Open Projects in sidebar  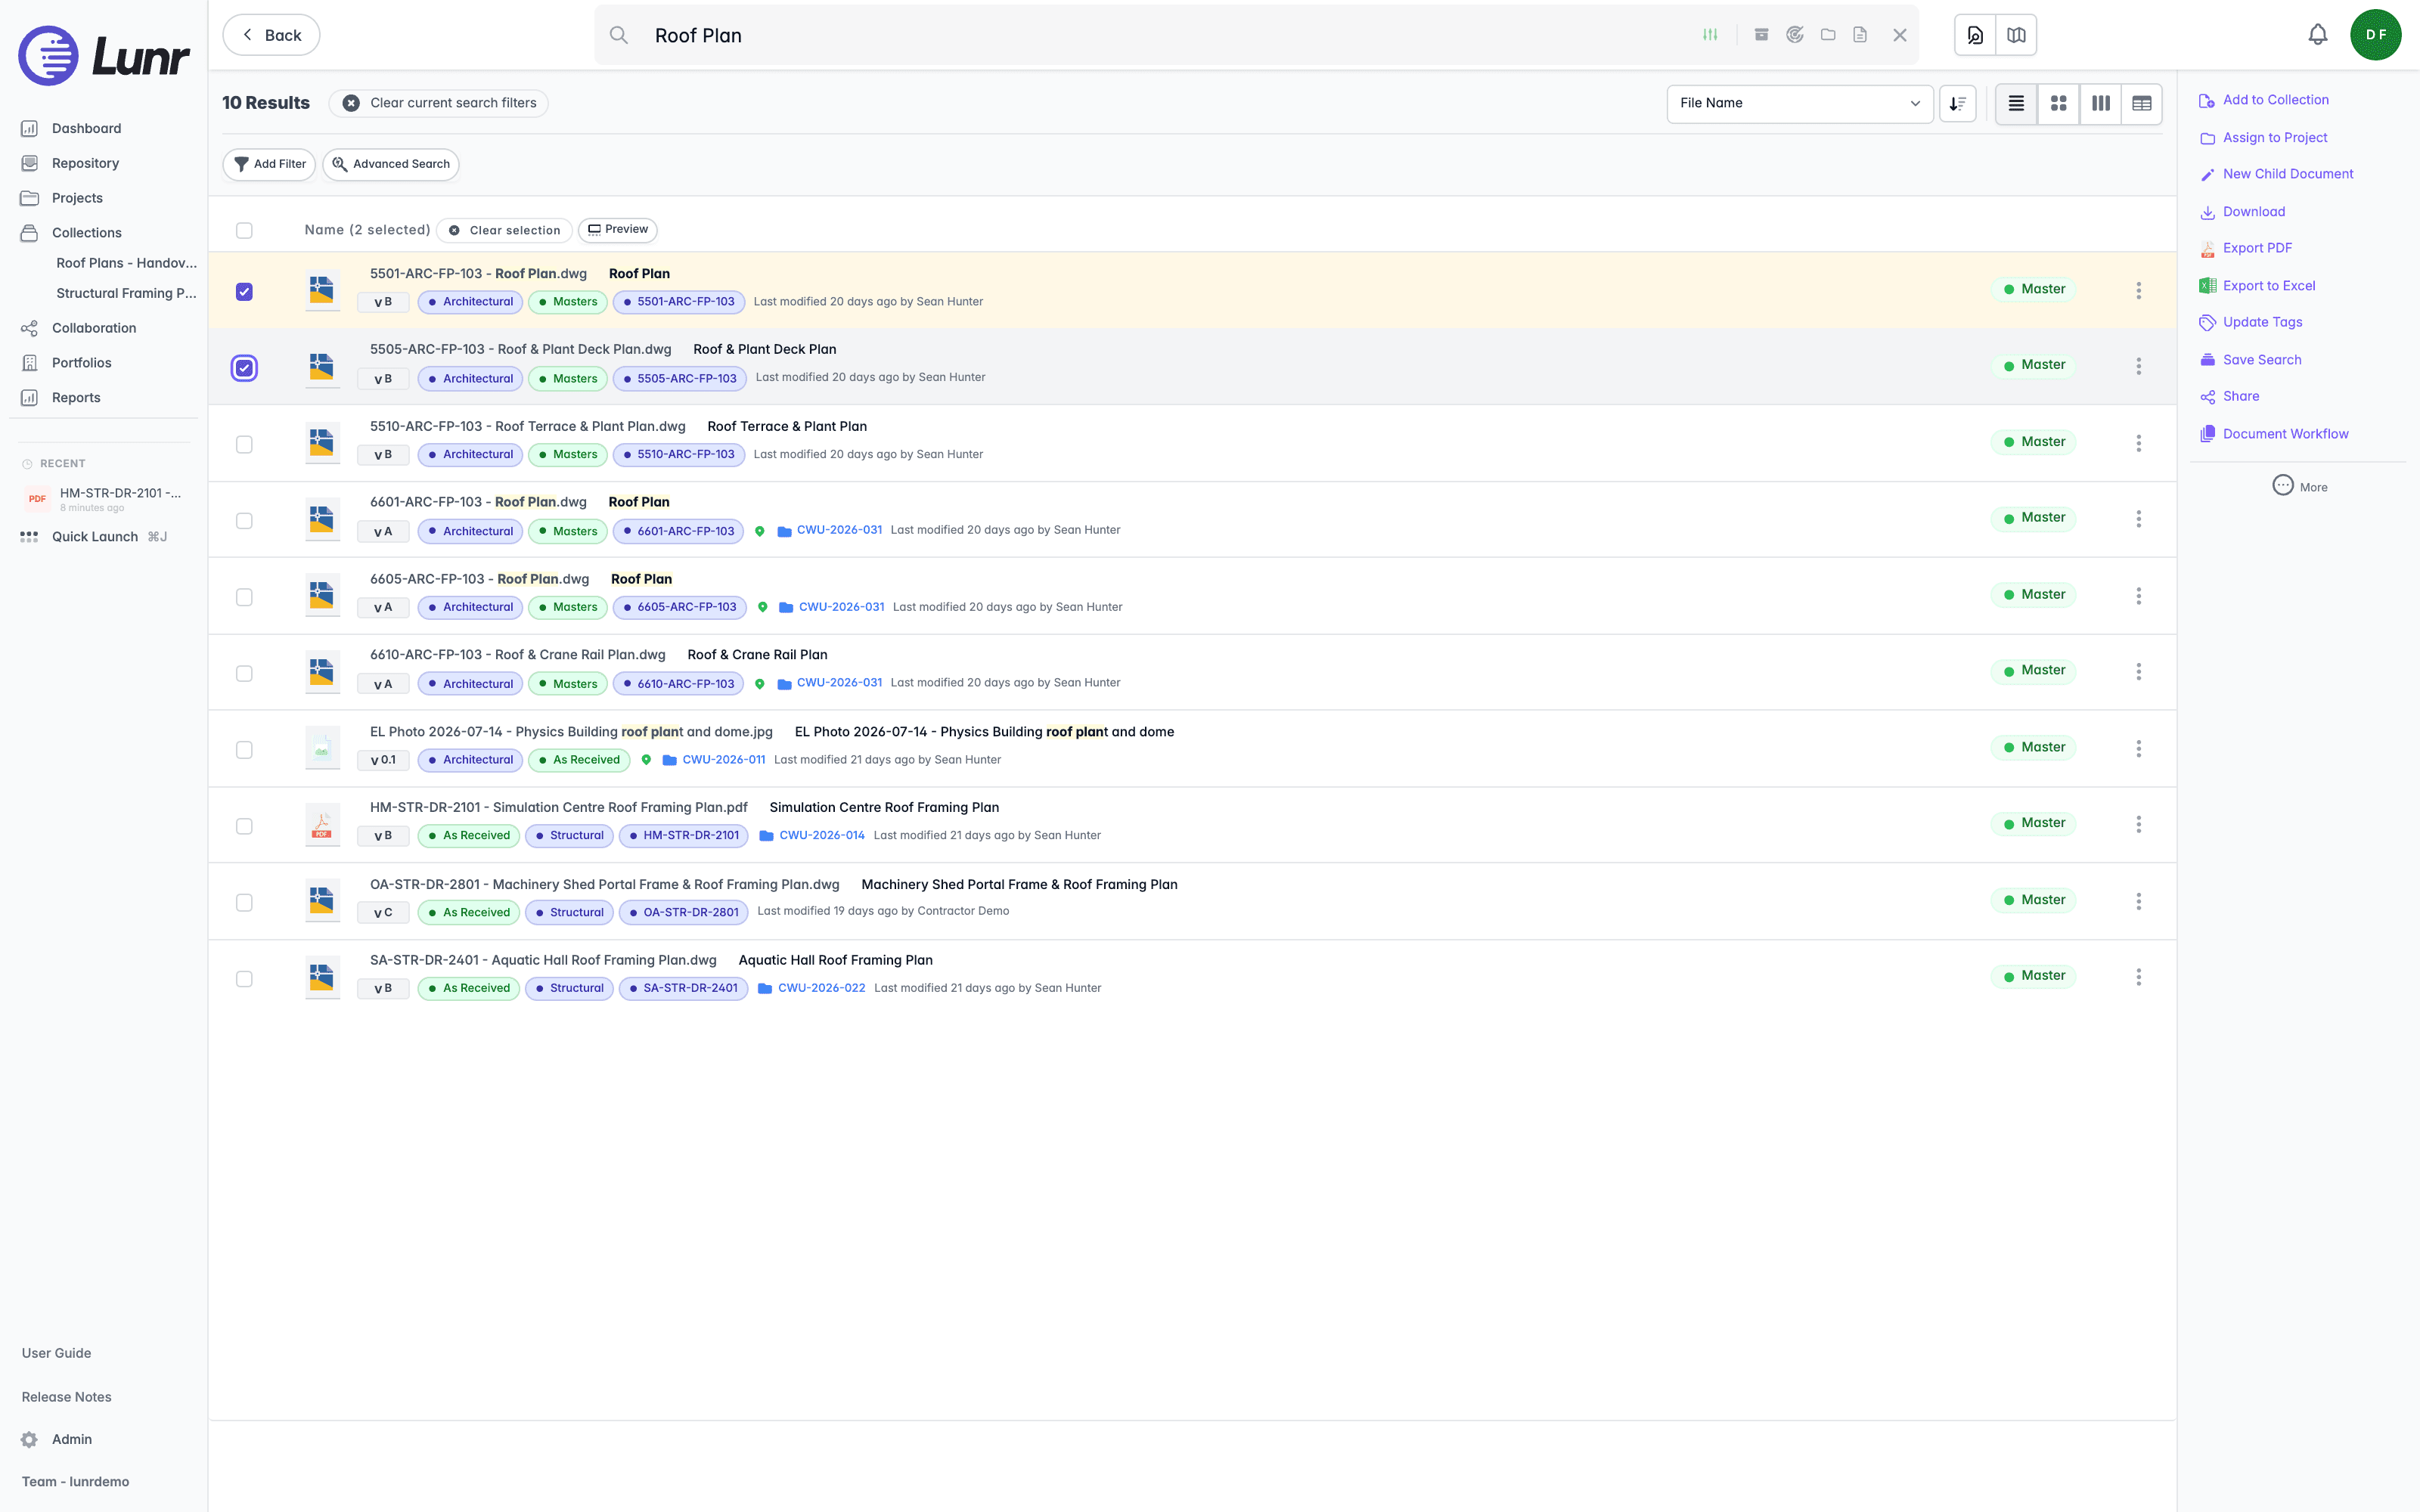[77, 198]
